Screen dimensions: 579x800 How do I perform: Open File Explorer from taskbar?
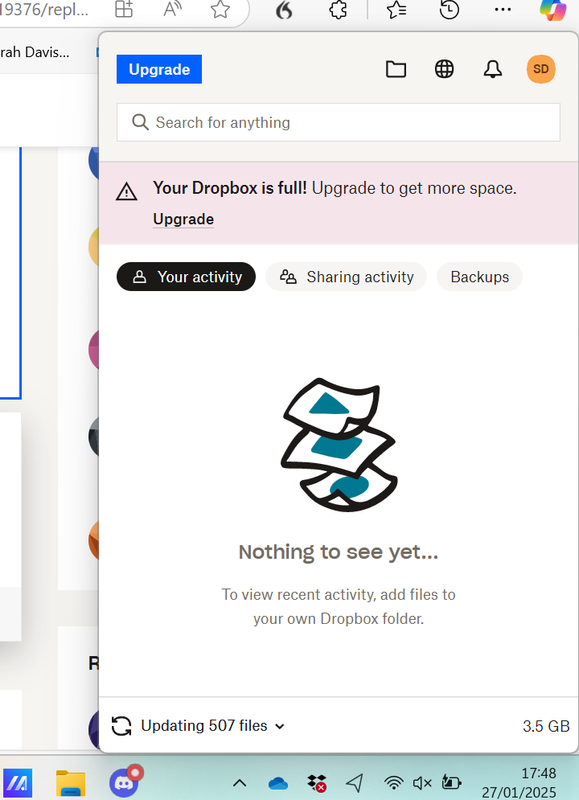(x=70, y=783)
